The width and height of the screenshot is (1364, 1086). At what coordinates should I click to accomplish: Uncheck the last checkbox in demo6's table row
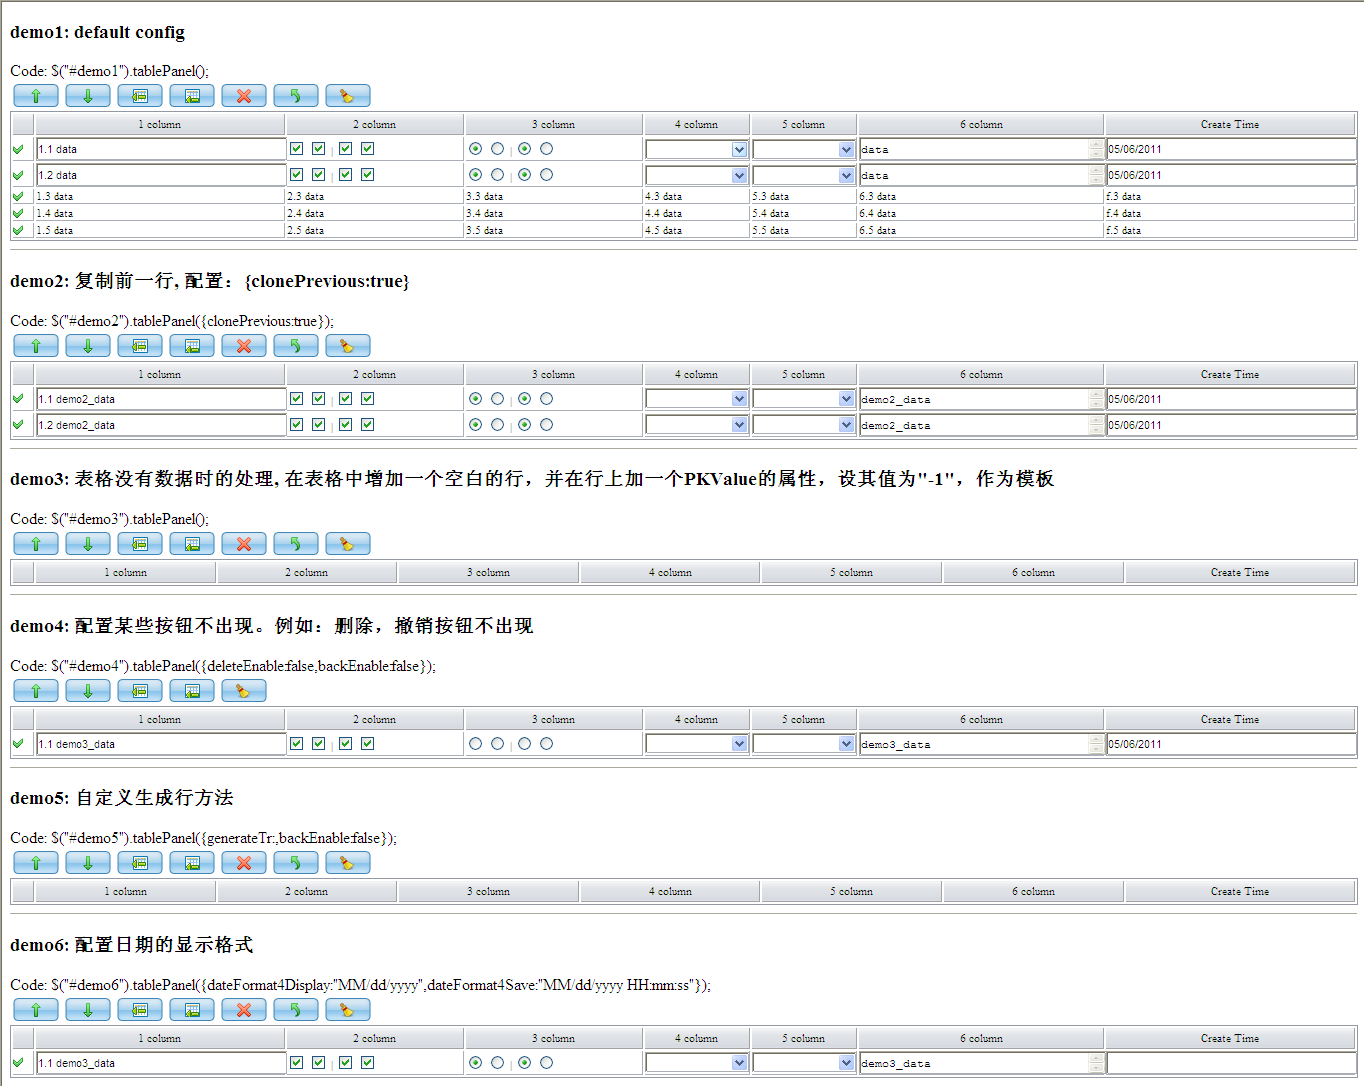coord(368,1063)
